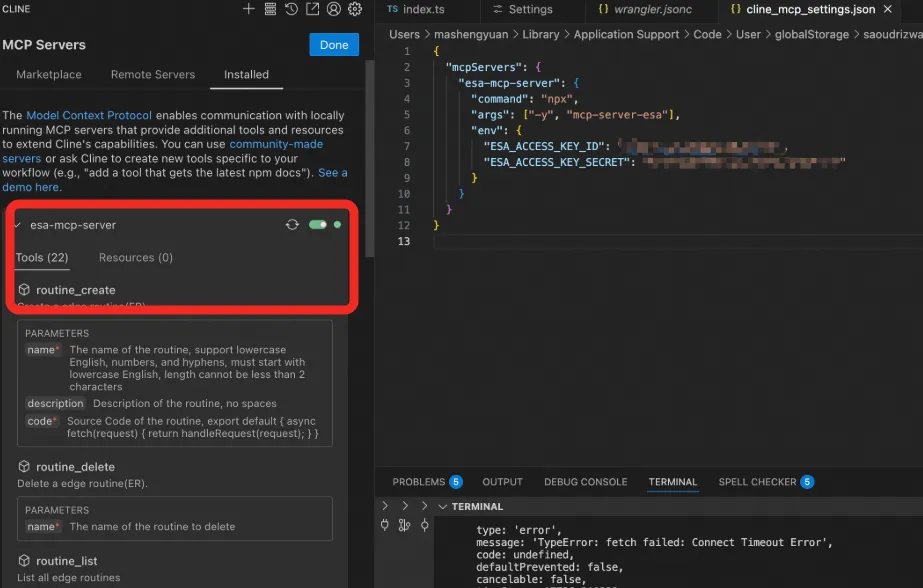Screen dimensions: 923x588
Task: Click the Cline panel vertical scrollbar
Action: pos(370,159)
